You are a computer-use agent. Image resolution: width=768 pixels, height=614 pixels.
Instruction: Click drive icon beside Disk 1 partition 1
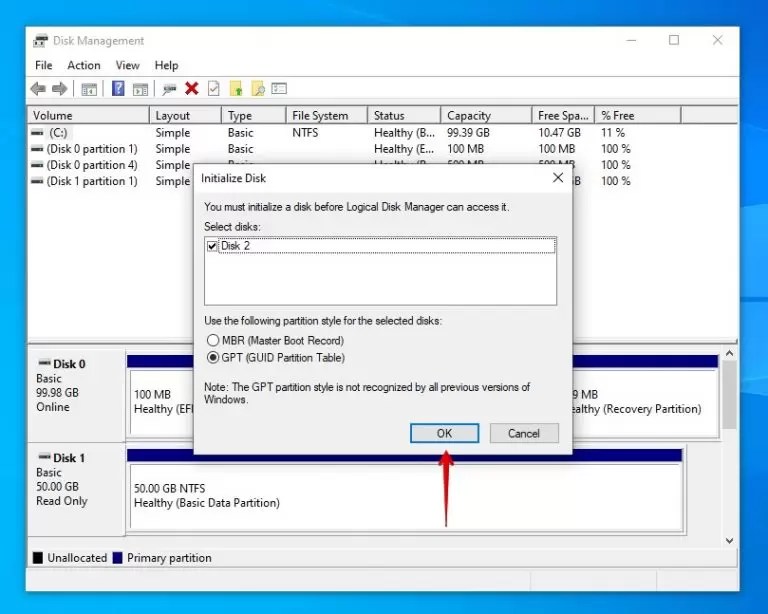pyautogui.click(x=37, y=181)
